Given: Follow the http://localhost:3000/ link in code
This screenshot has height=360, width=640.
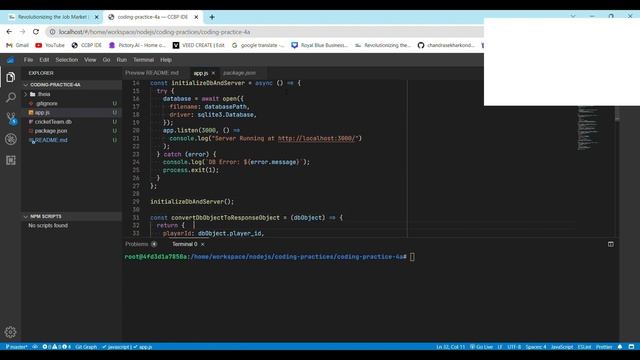Looking at the screenshot, I should [318, 138].
